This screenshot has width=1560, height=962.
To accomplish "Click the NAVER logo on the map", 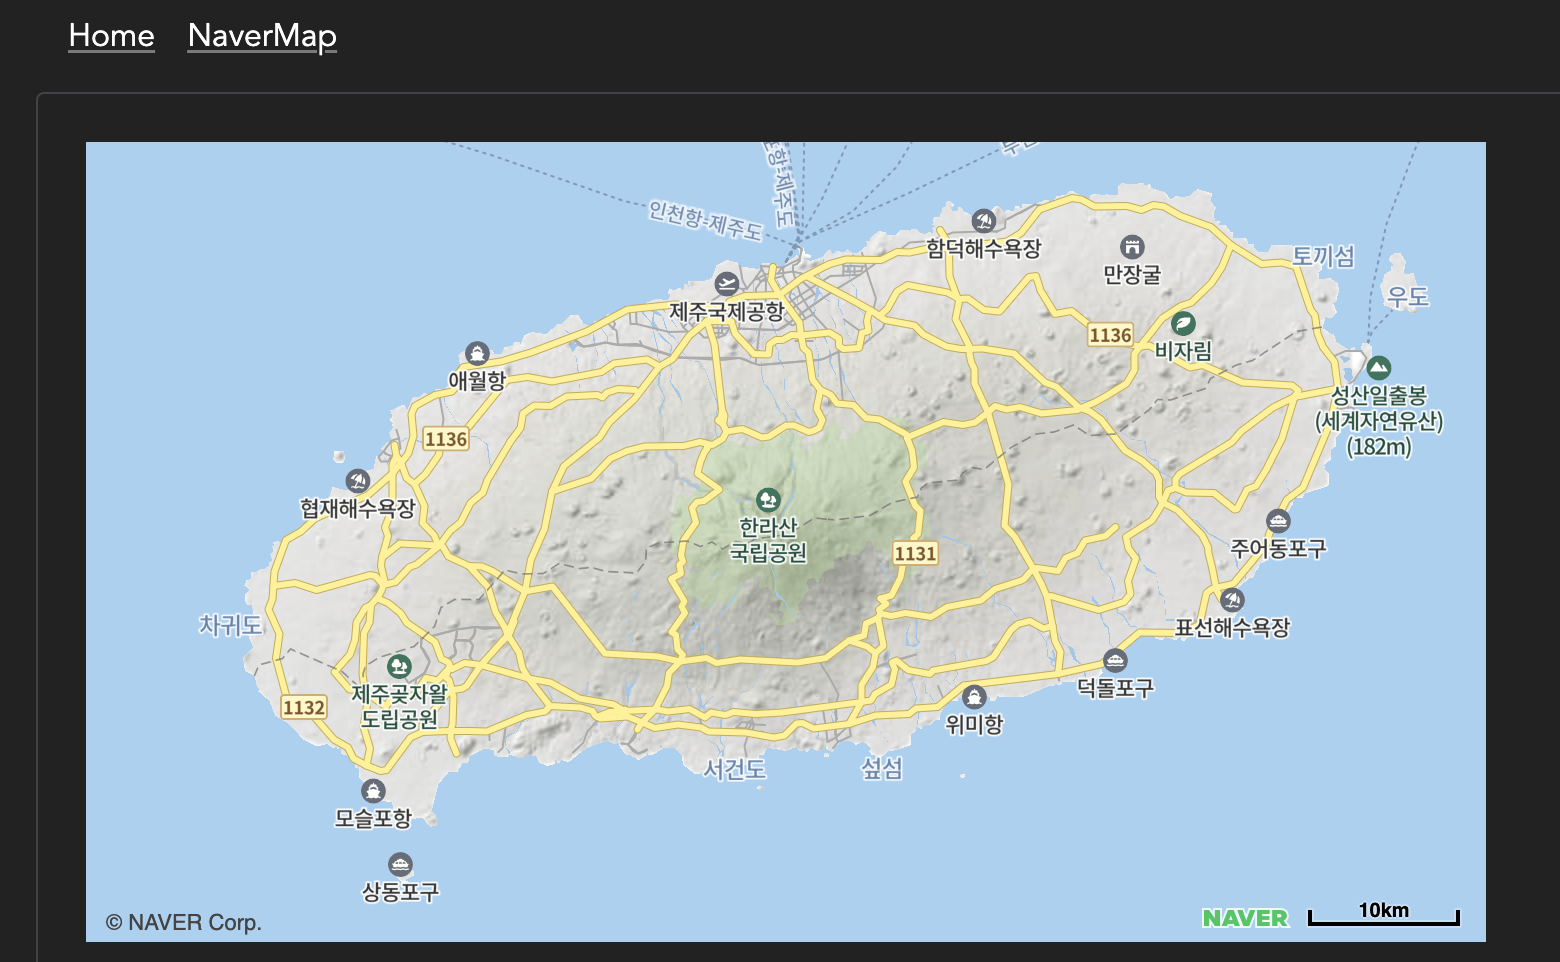I will (1245, 918).
